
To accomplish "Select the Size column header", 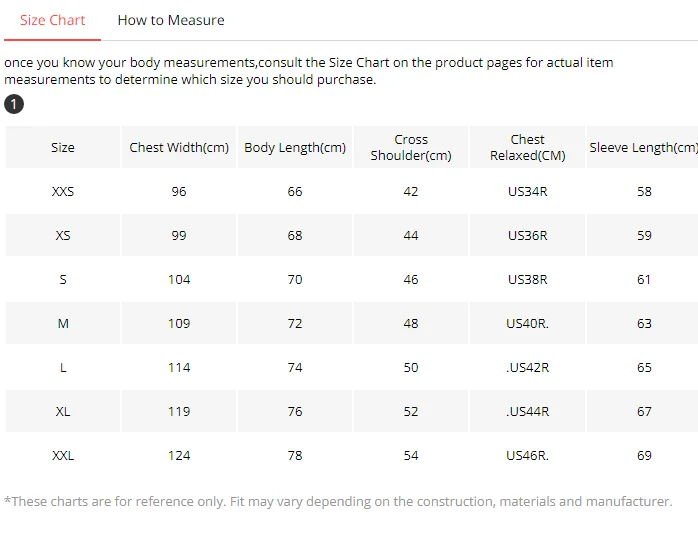I will 63,147.
